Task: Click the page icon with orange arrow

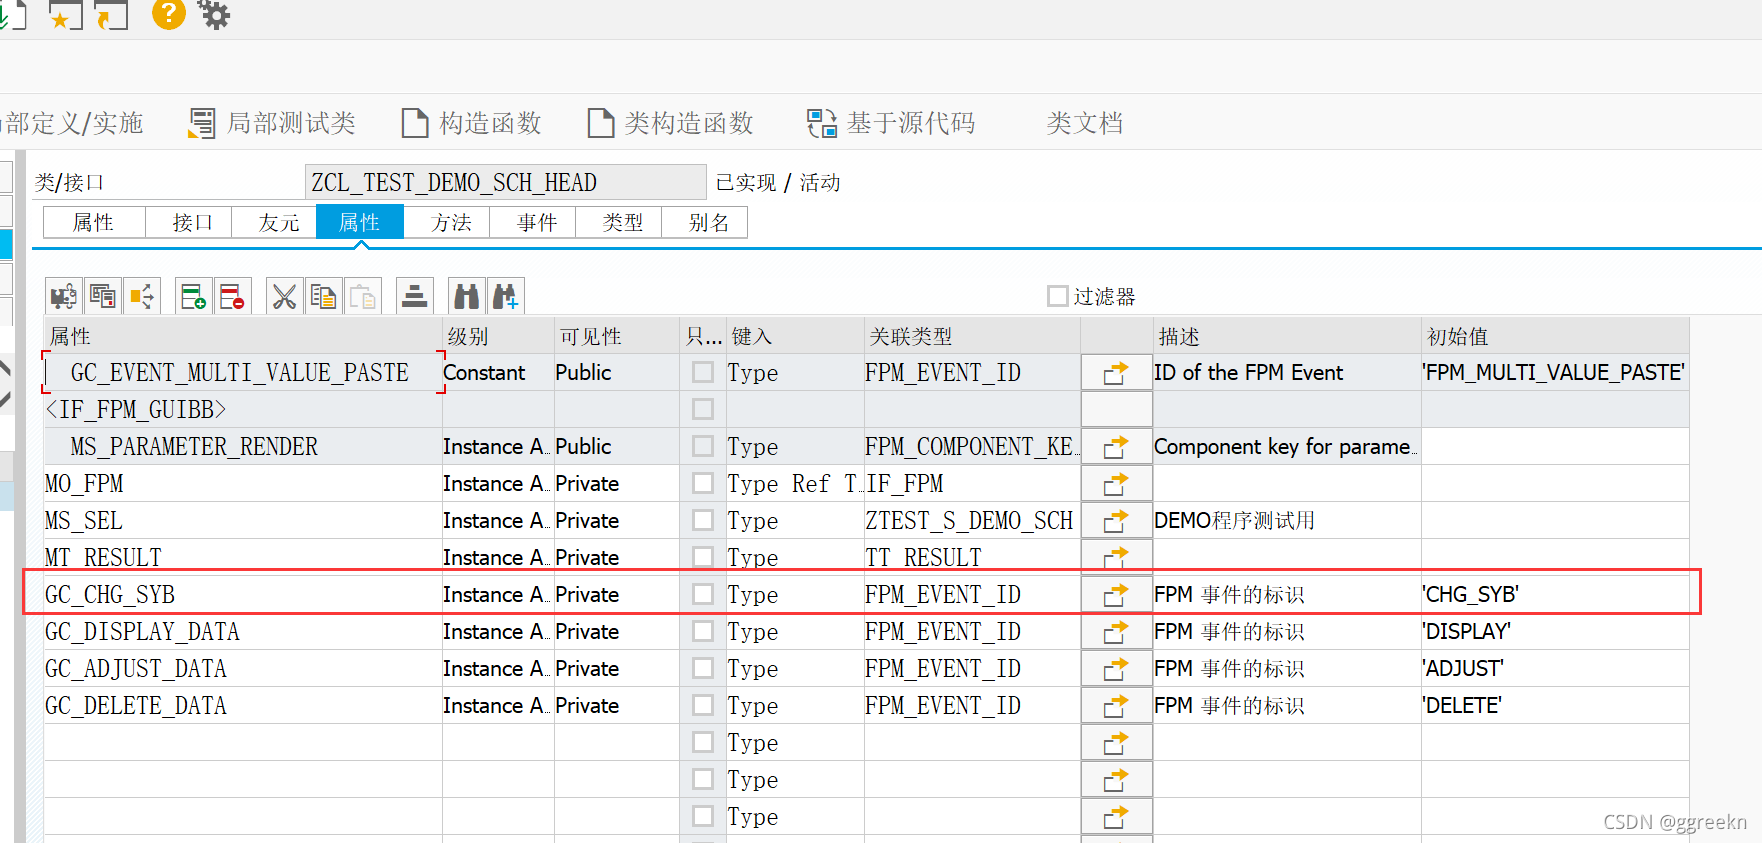Action: pyautogui.click(x=112, y=14)
